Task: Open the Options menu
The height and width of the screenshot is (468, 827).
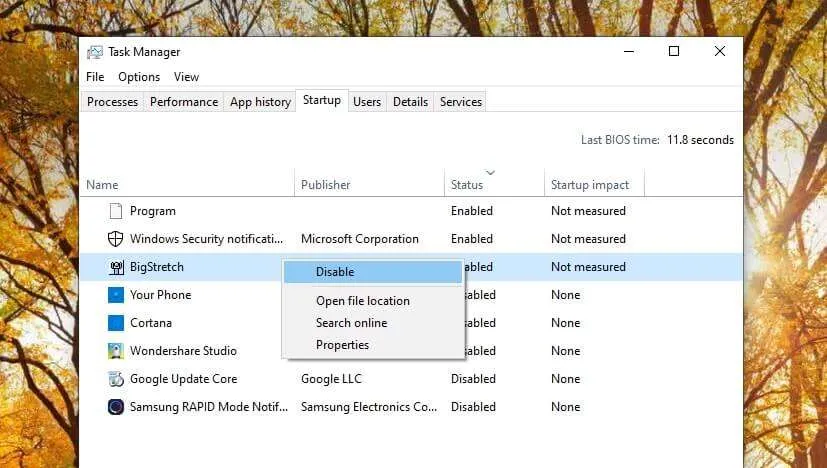Action: tap(139, 77)
